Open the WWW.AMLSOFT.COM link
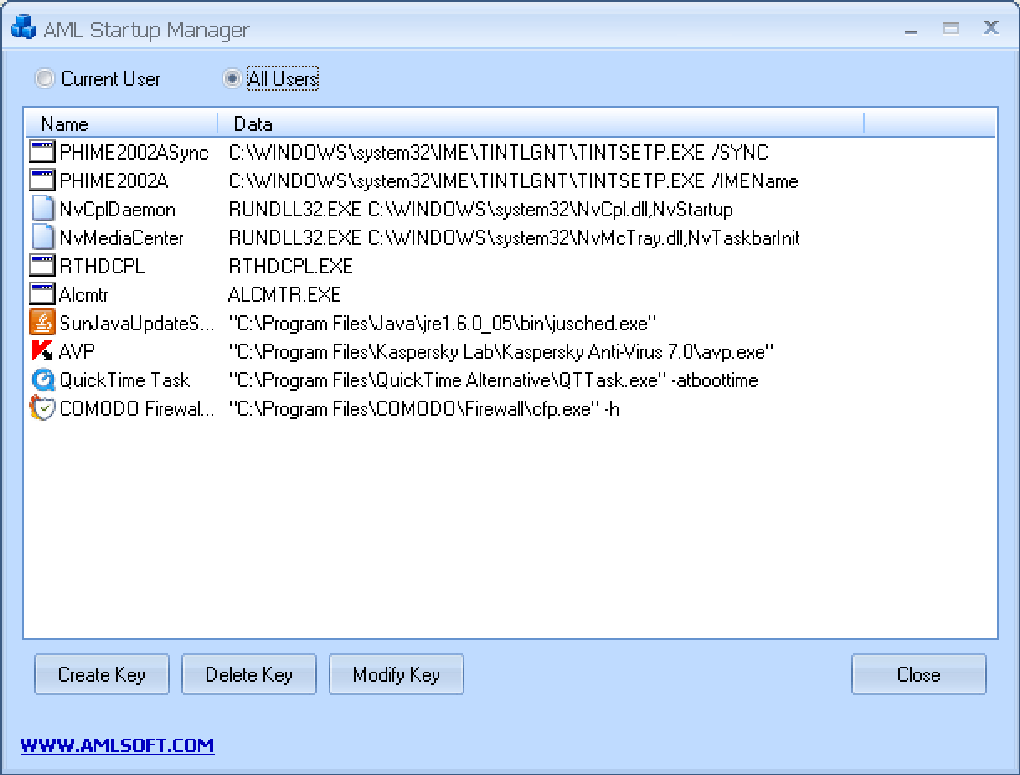 pyautogui.click(x=117, y=745)
